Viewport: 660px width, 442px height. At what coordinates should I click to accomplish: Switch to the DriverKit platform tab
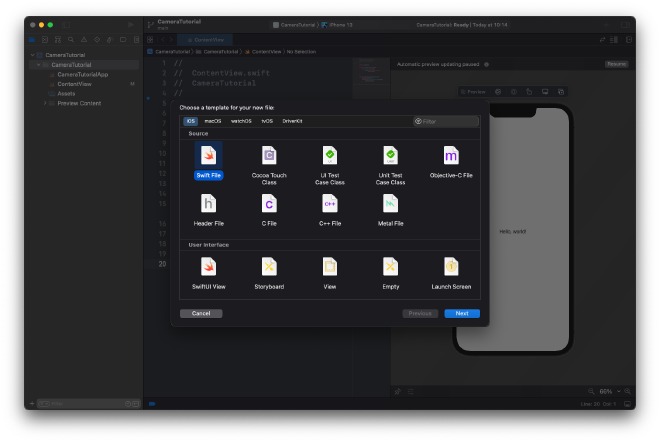[292, 121]
